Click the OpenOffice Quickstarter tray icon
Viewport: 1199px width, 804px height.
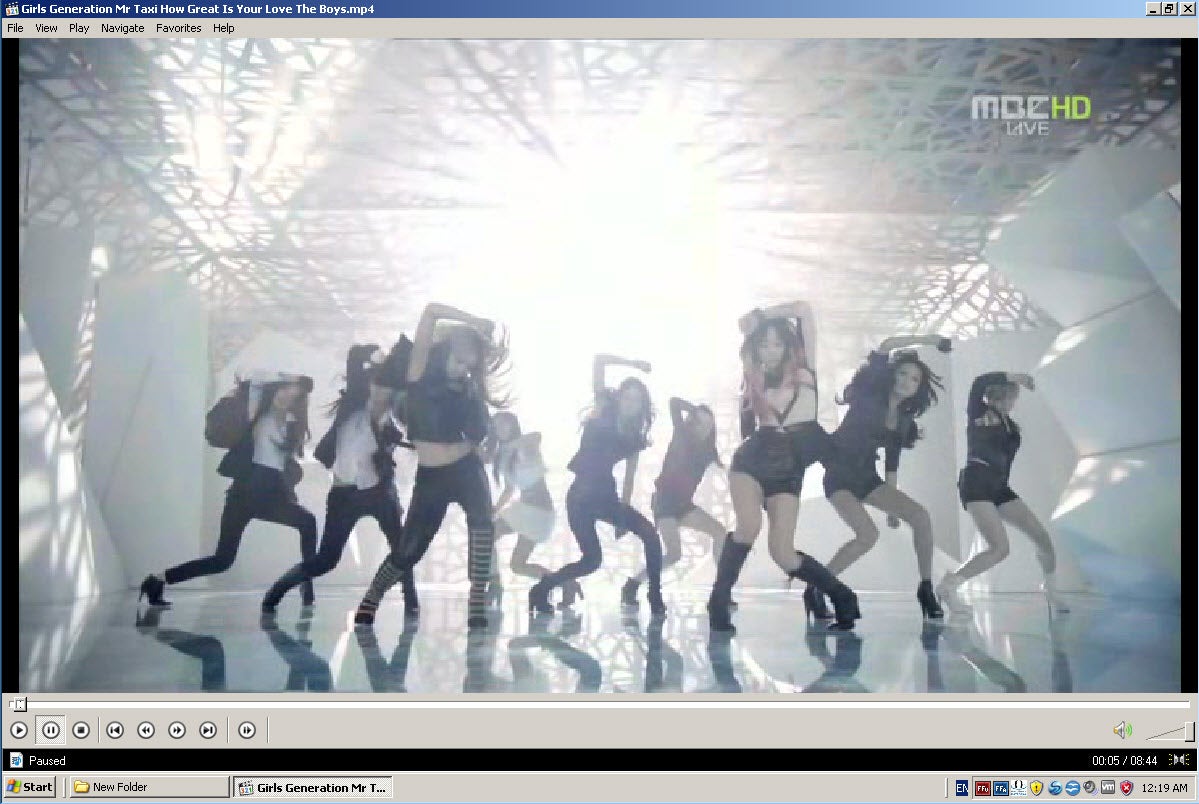(1073, 788)
